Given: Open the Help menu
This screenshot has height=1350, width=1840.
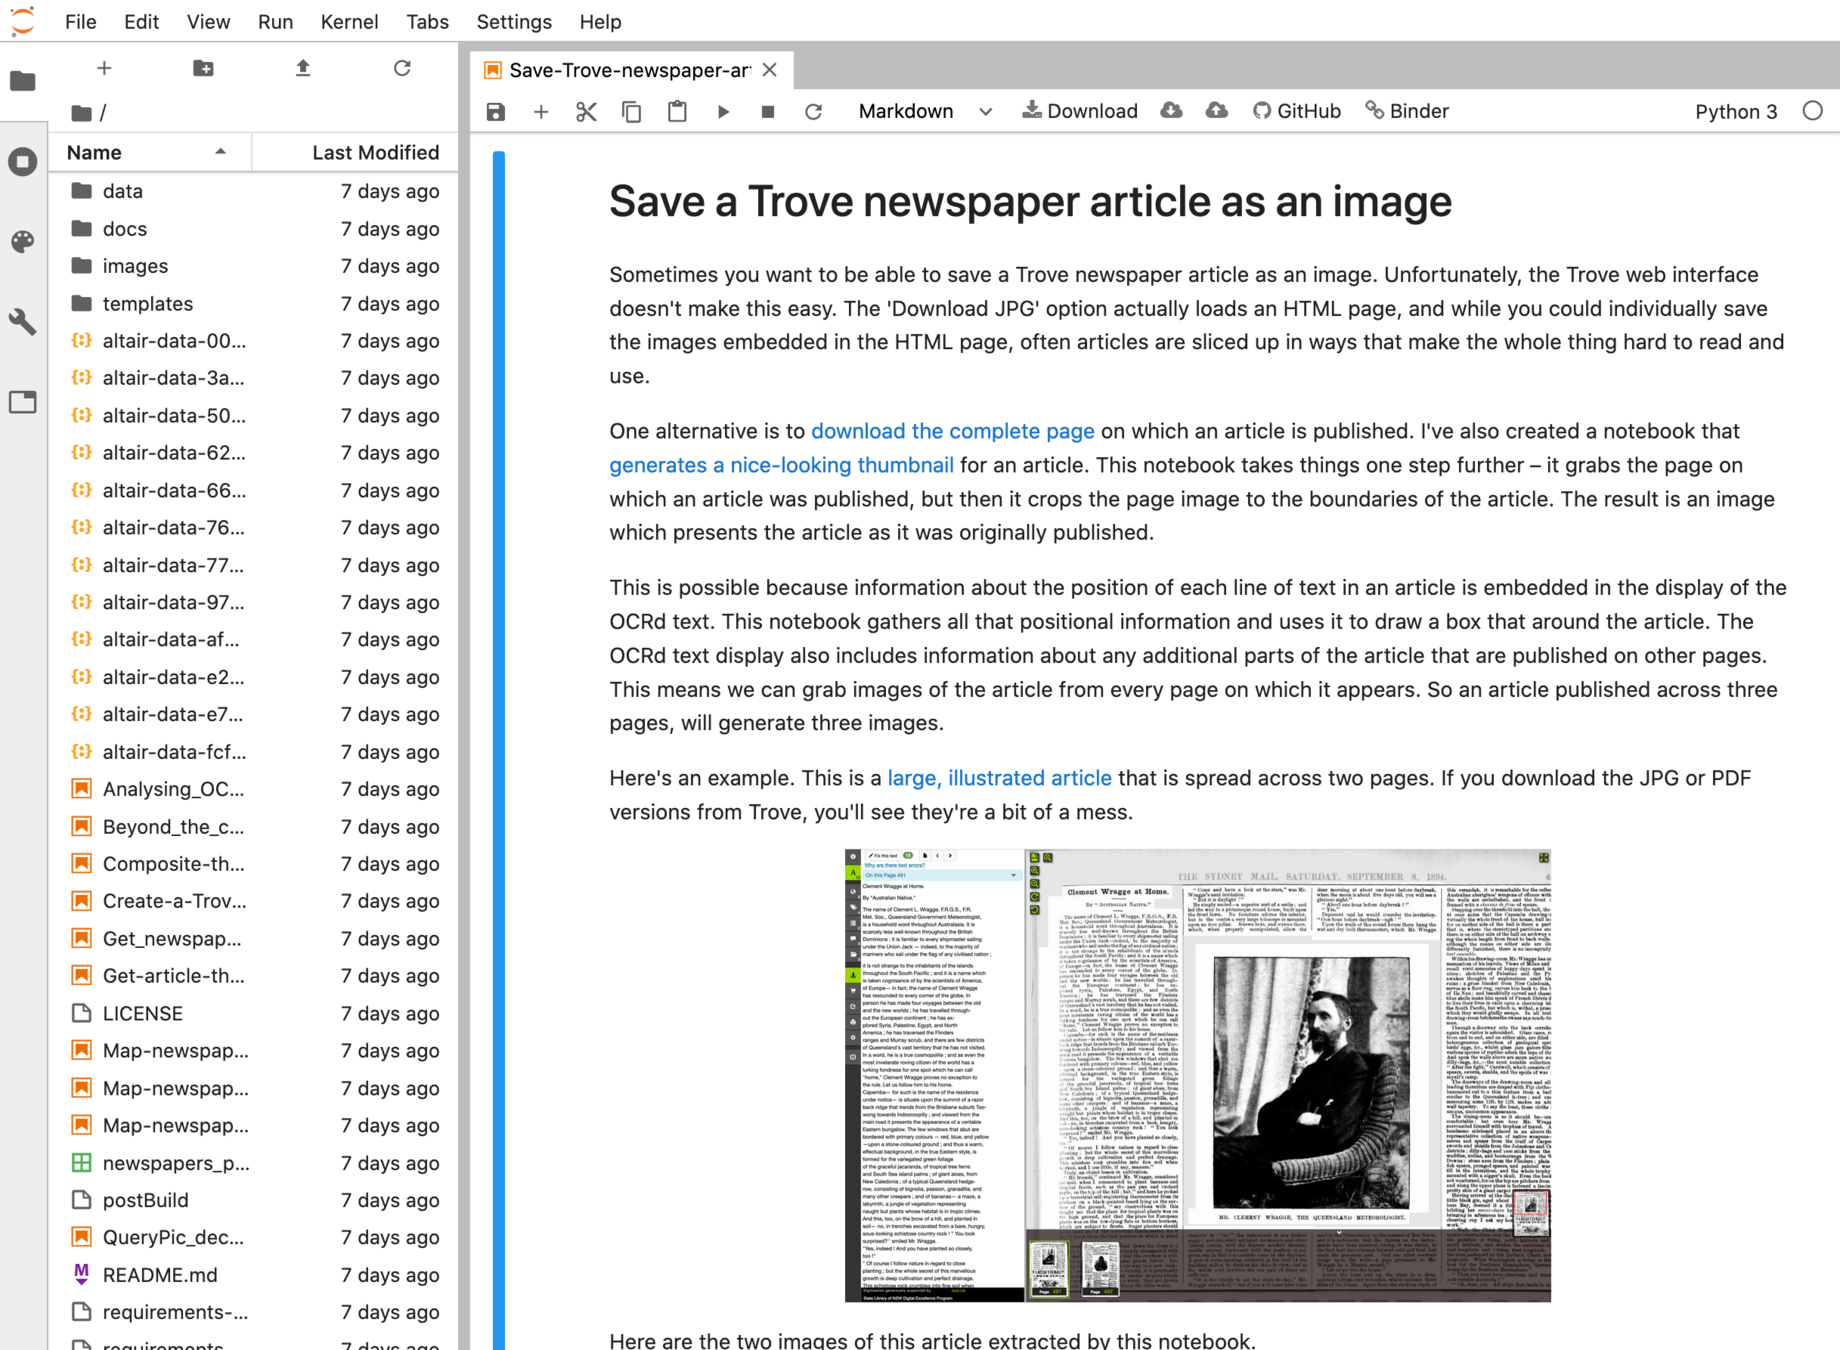Looking at the screenshot, I should coord(600,21).
